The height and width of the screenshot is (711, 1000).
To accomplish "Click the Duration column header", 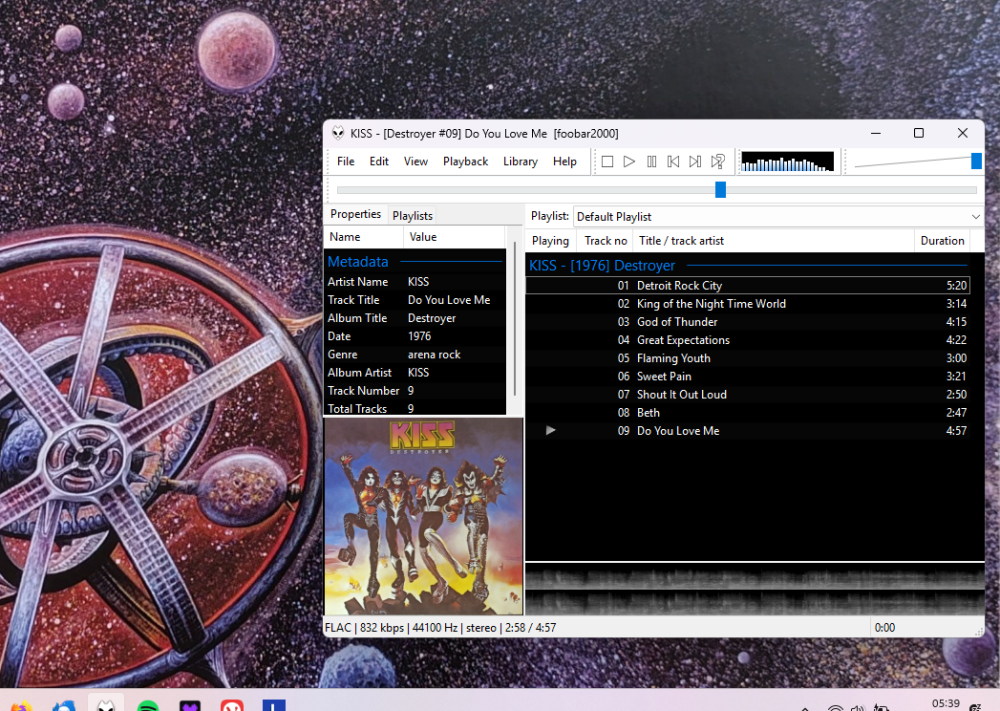I will point(942,240).
